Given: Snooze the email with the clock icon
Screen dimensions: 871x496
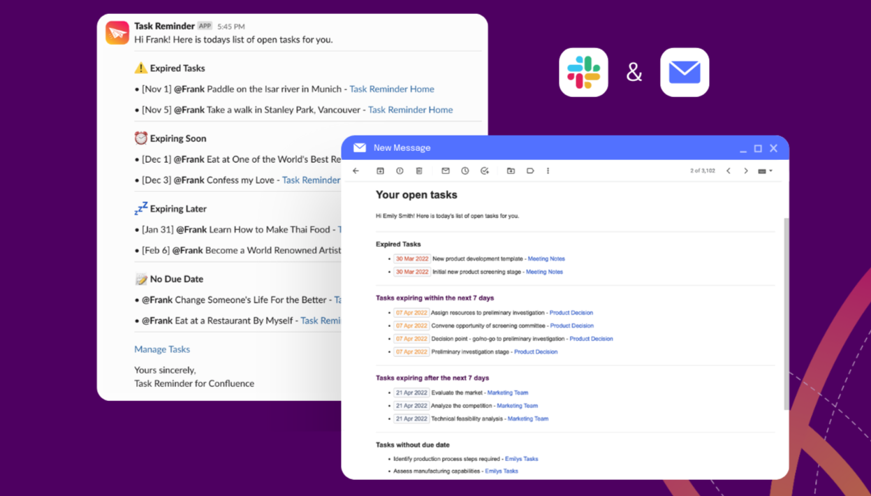Looking at the screenshot, I should point(465,171).
